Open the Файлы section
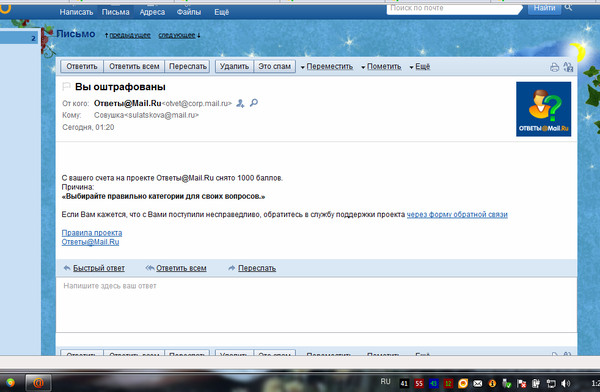Screen dimensions: 600x392 click(x=189, y=12)
